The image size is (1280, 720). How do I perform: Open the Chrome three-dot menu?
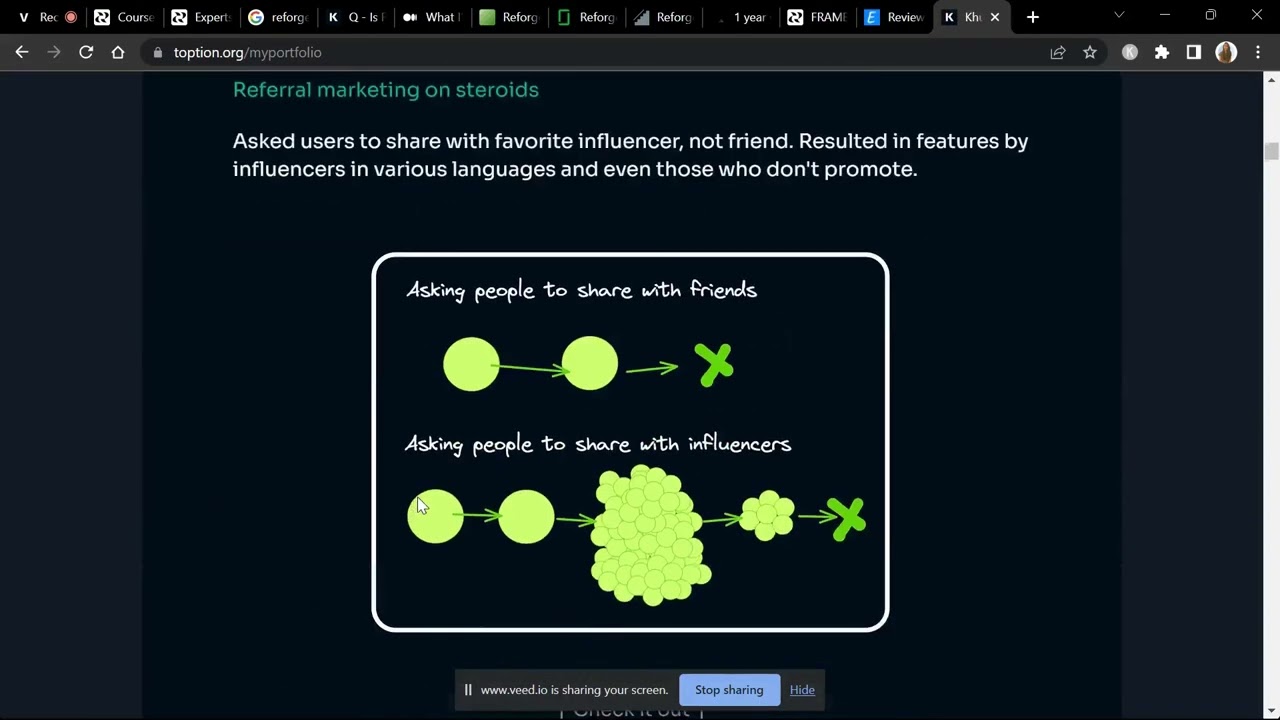pos(1258,52)
